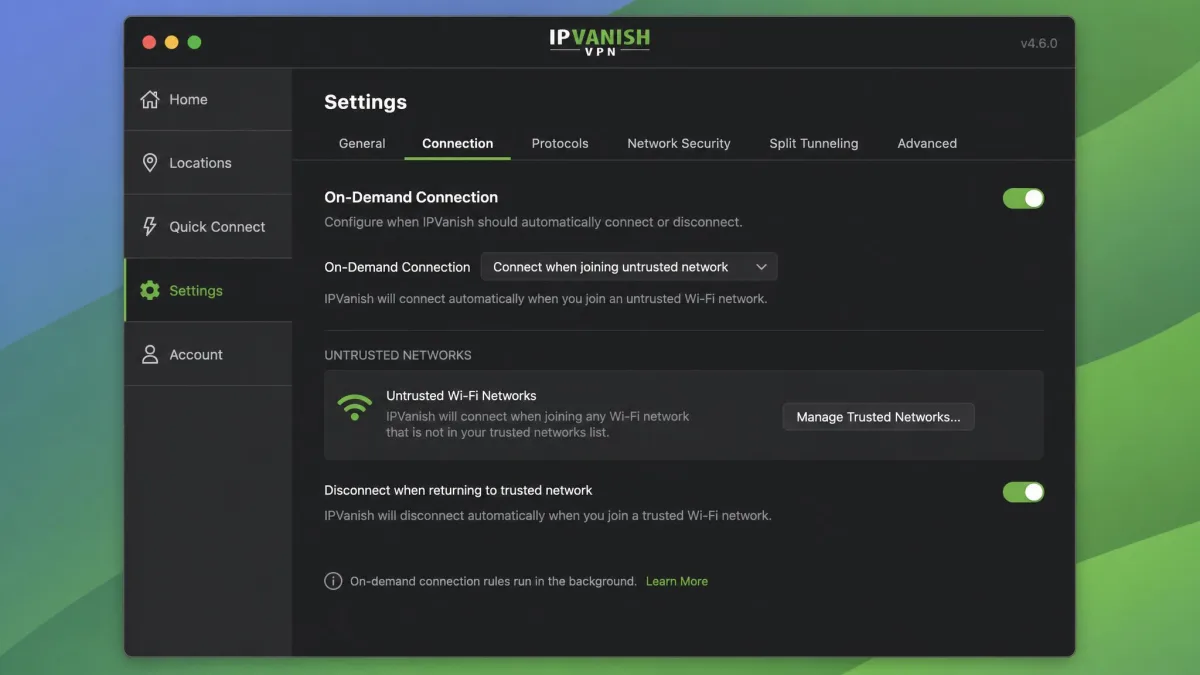
Task: Click the Locations pin icon
Action: tap(150, 163)
